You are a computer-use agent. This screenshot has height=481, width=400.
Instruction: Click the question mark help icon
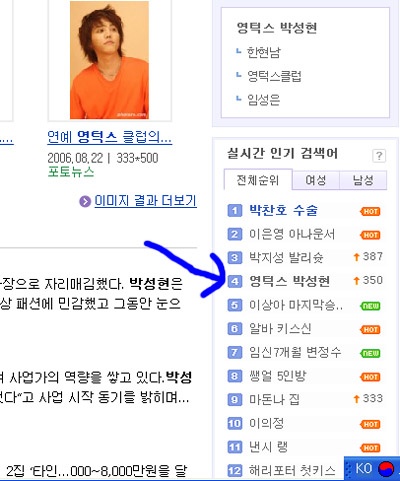[379, 156]
